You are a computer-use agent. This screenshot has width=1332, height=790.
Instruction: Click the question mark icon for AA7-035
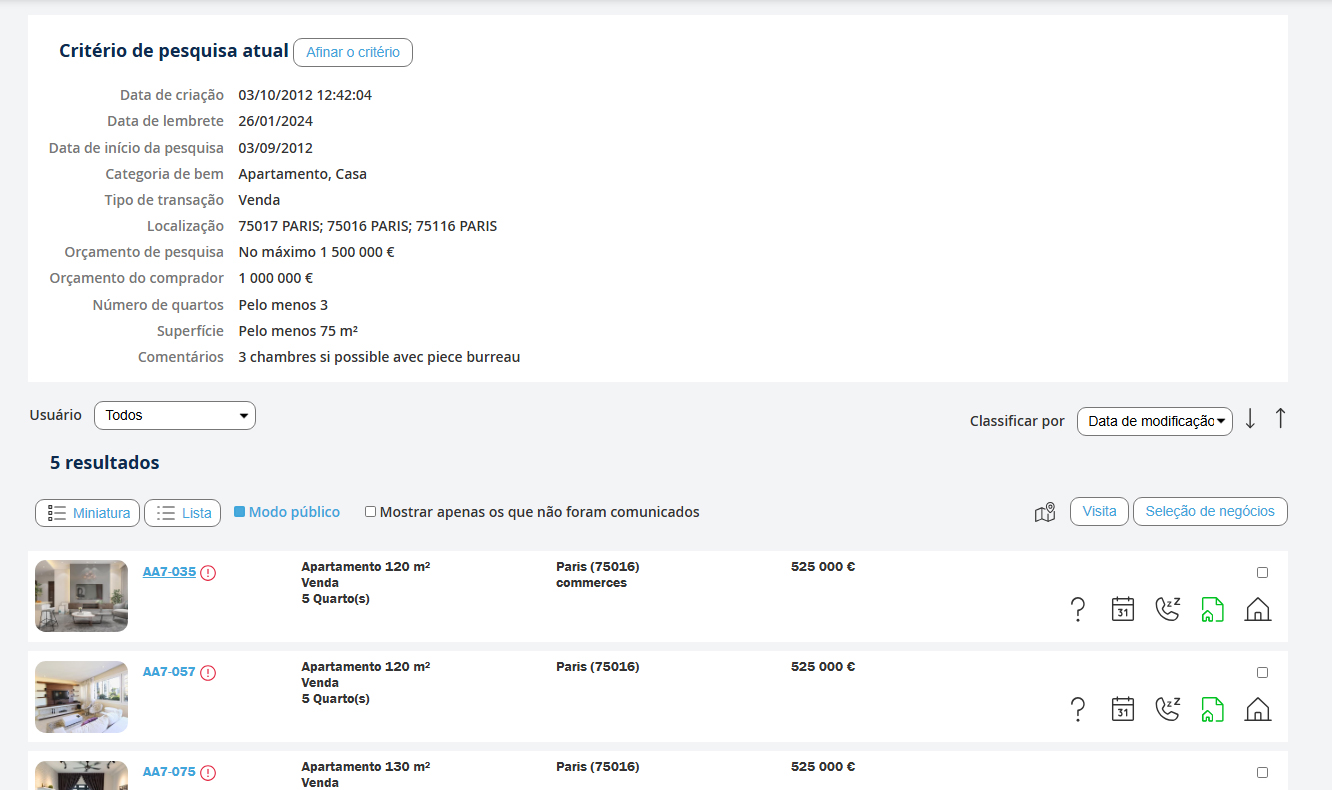coord(1077,609)
